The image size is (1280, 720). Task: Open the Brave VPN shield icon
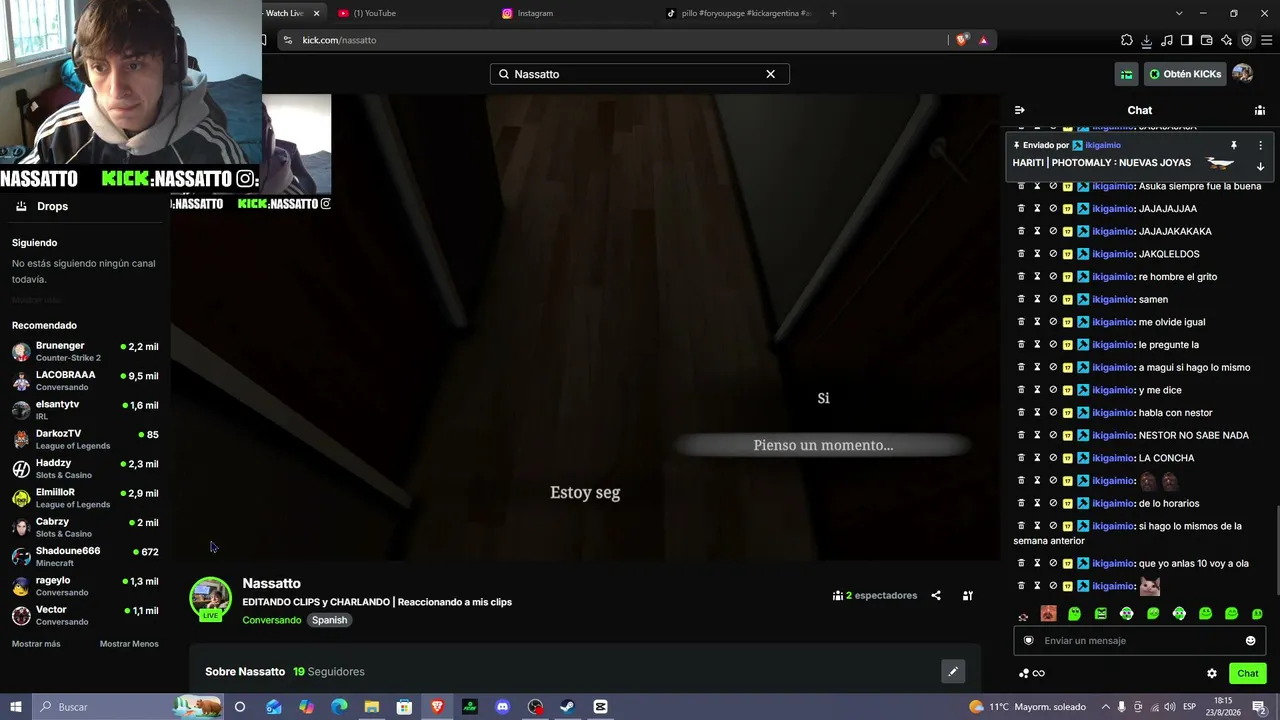pyautogui.click(x=1247, y=40)
